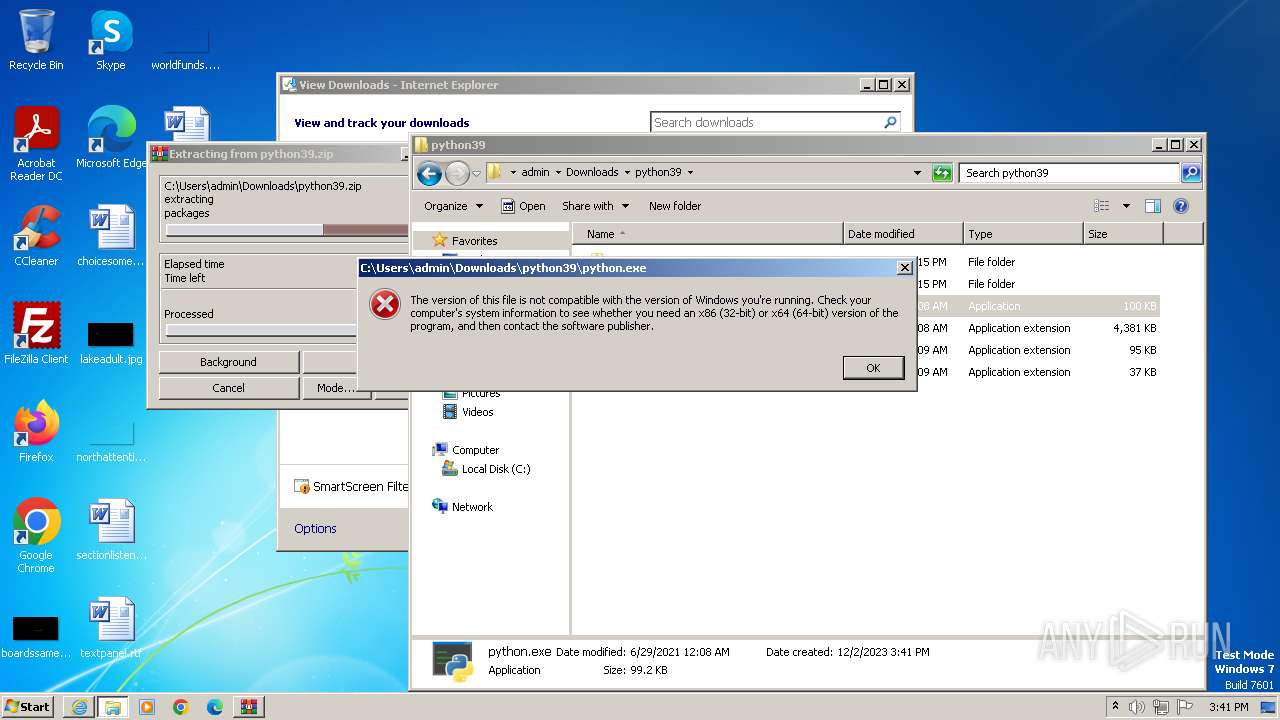This screenshot has height=720, width=1280.
Task: Open the address bar history dropdown
Action: coord(917,173)
